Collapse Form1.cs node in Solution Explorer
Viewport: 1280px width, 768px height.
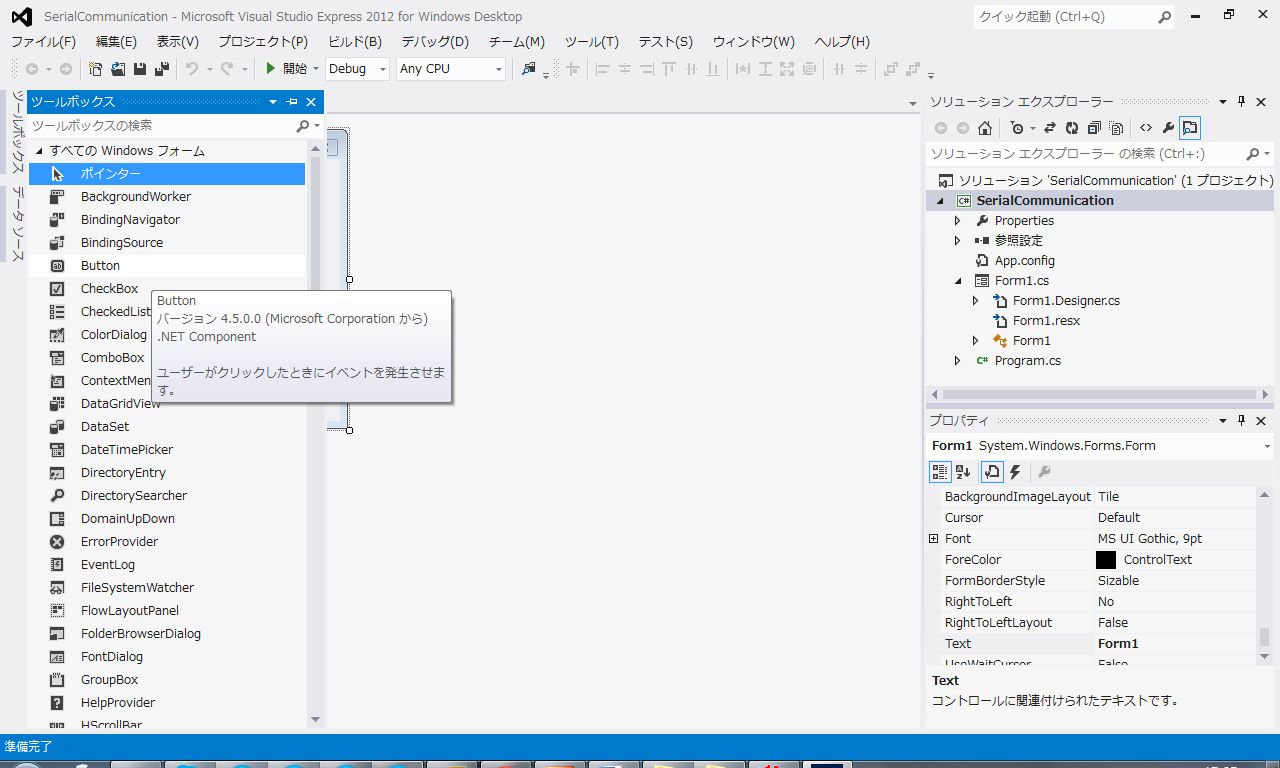tap(957, 281)
